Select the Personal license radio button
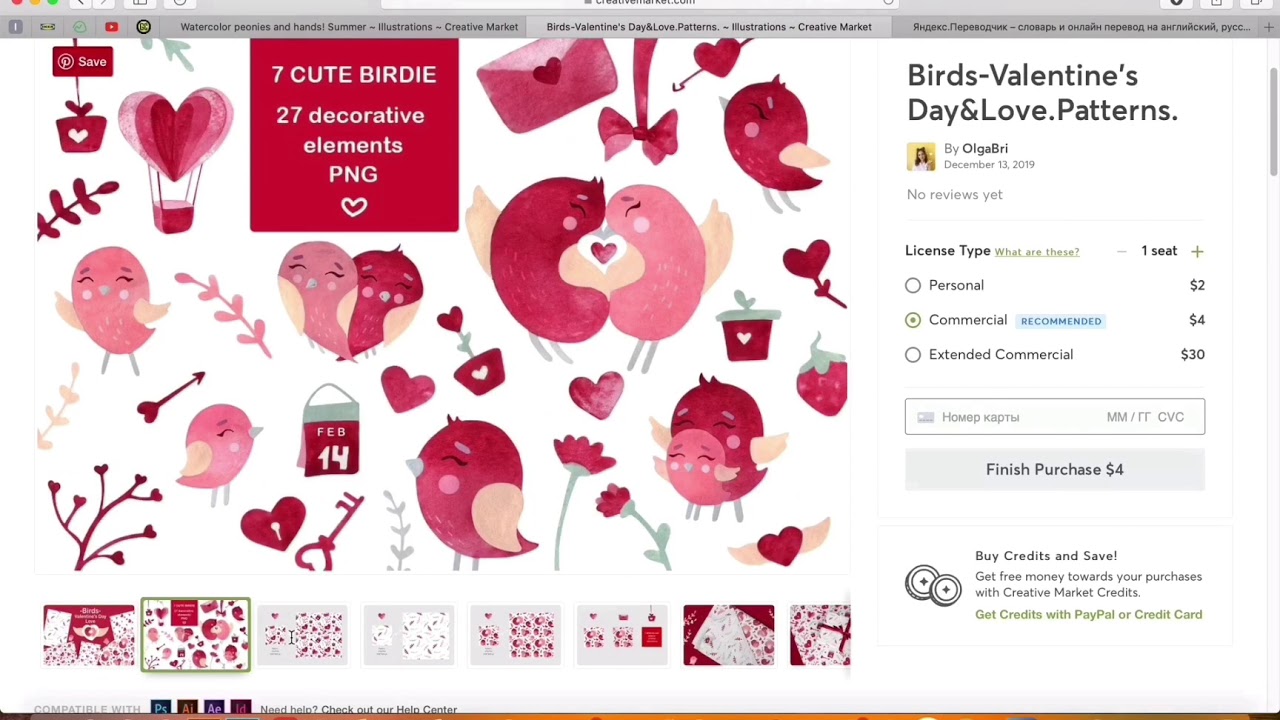Image resolution: width=1280 pixels, height=720 pixels. (x=913, y=286)
